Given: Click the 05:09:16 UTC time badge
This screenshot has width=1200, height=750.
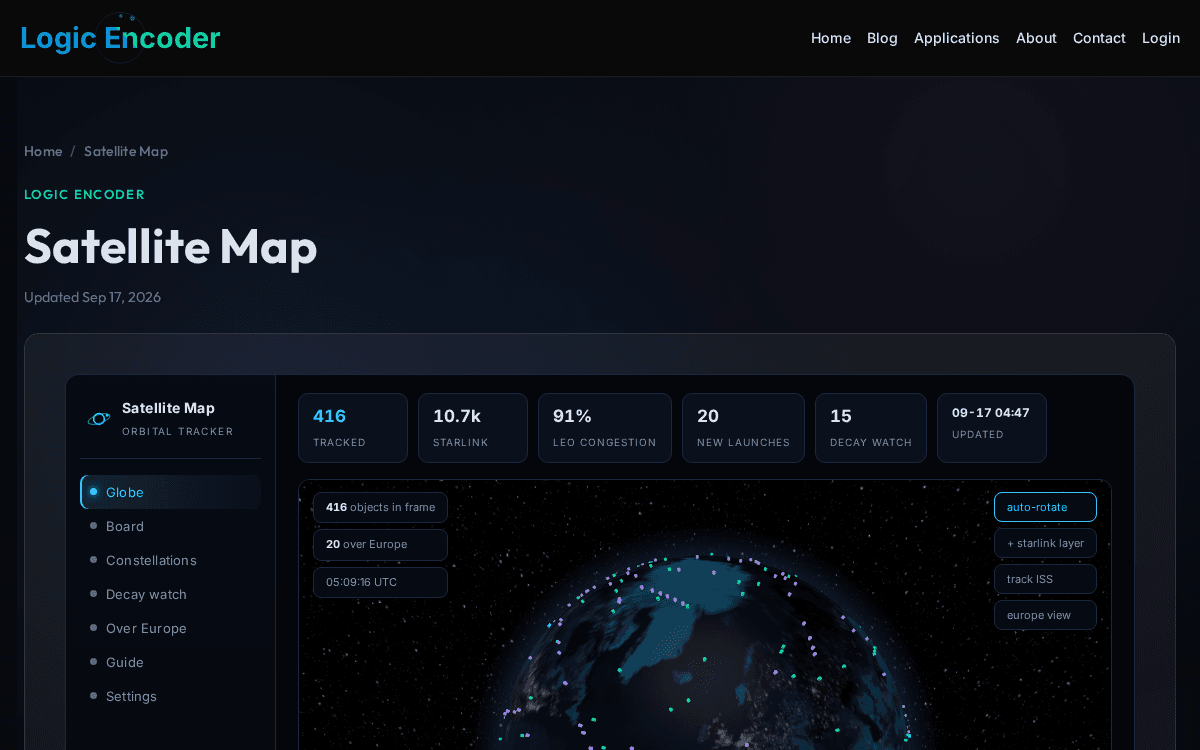Looking at the screenshot, I should coord(380,583).
